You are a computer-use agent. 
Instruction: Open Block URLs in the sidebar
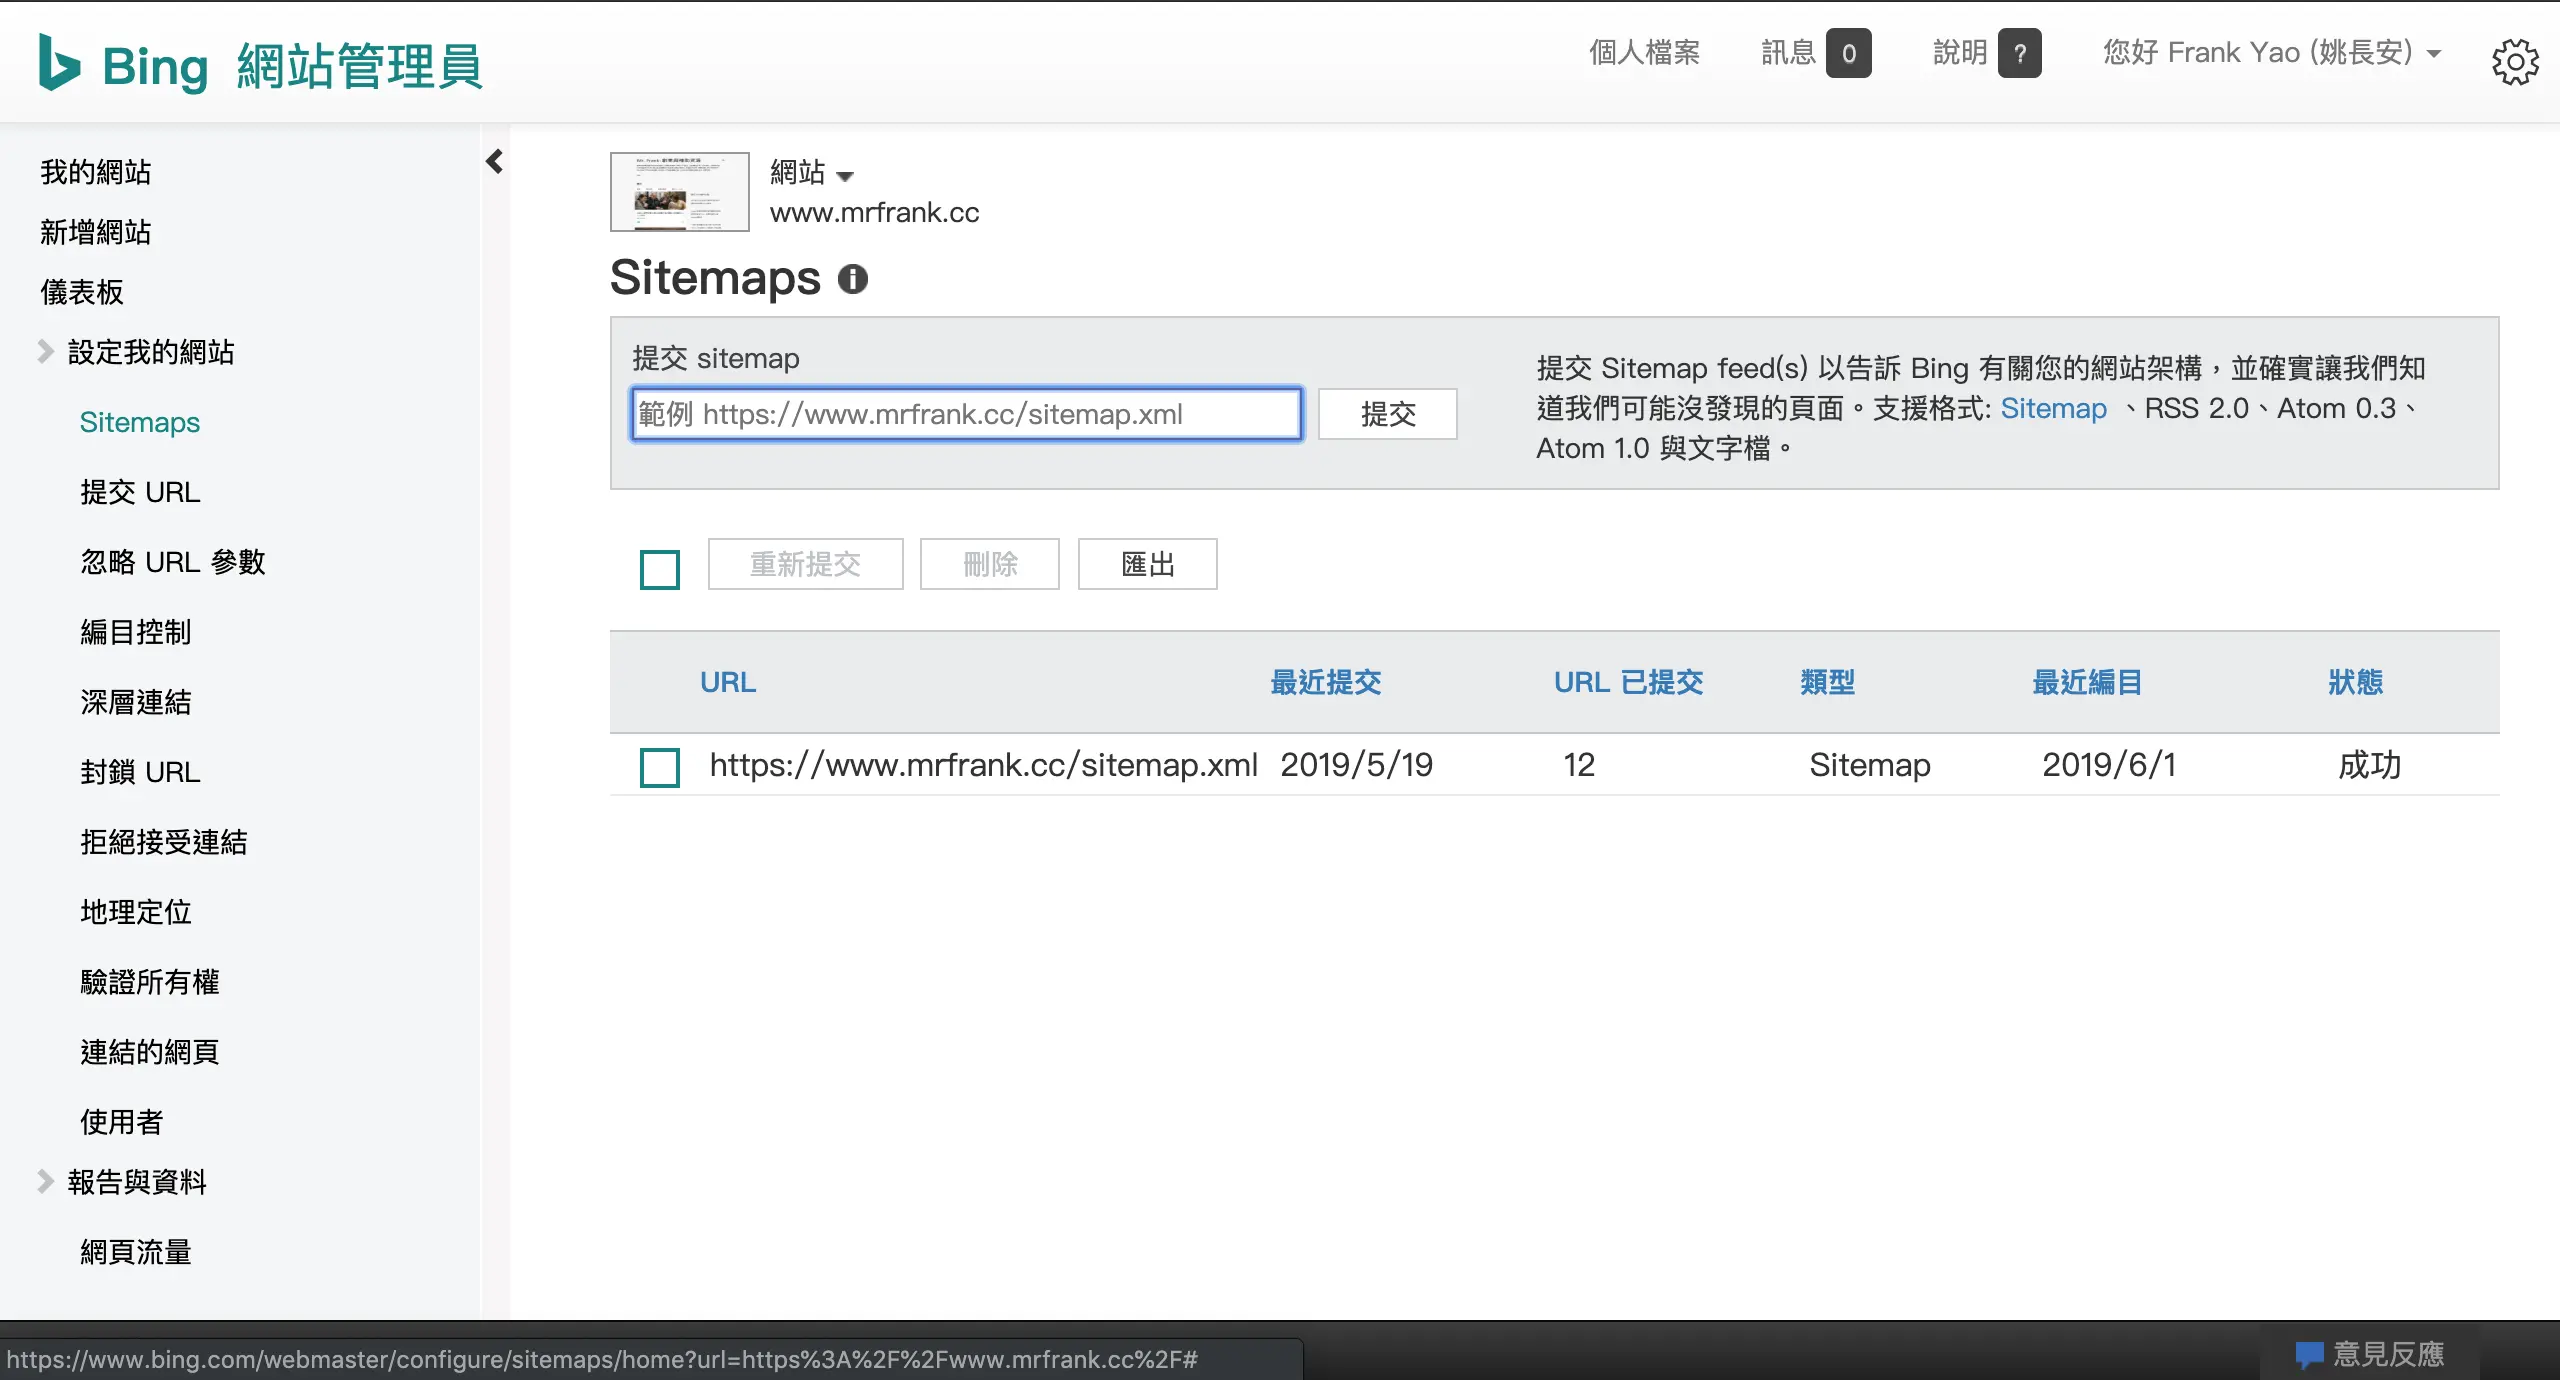pos(140,772)
